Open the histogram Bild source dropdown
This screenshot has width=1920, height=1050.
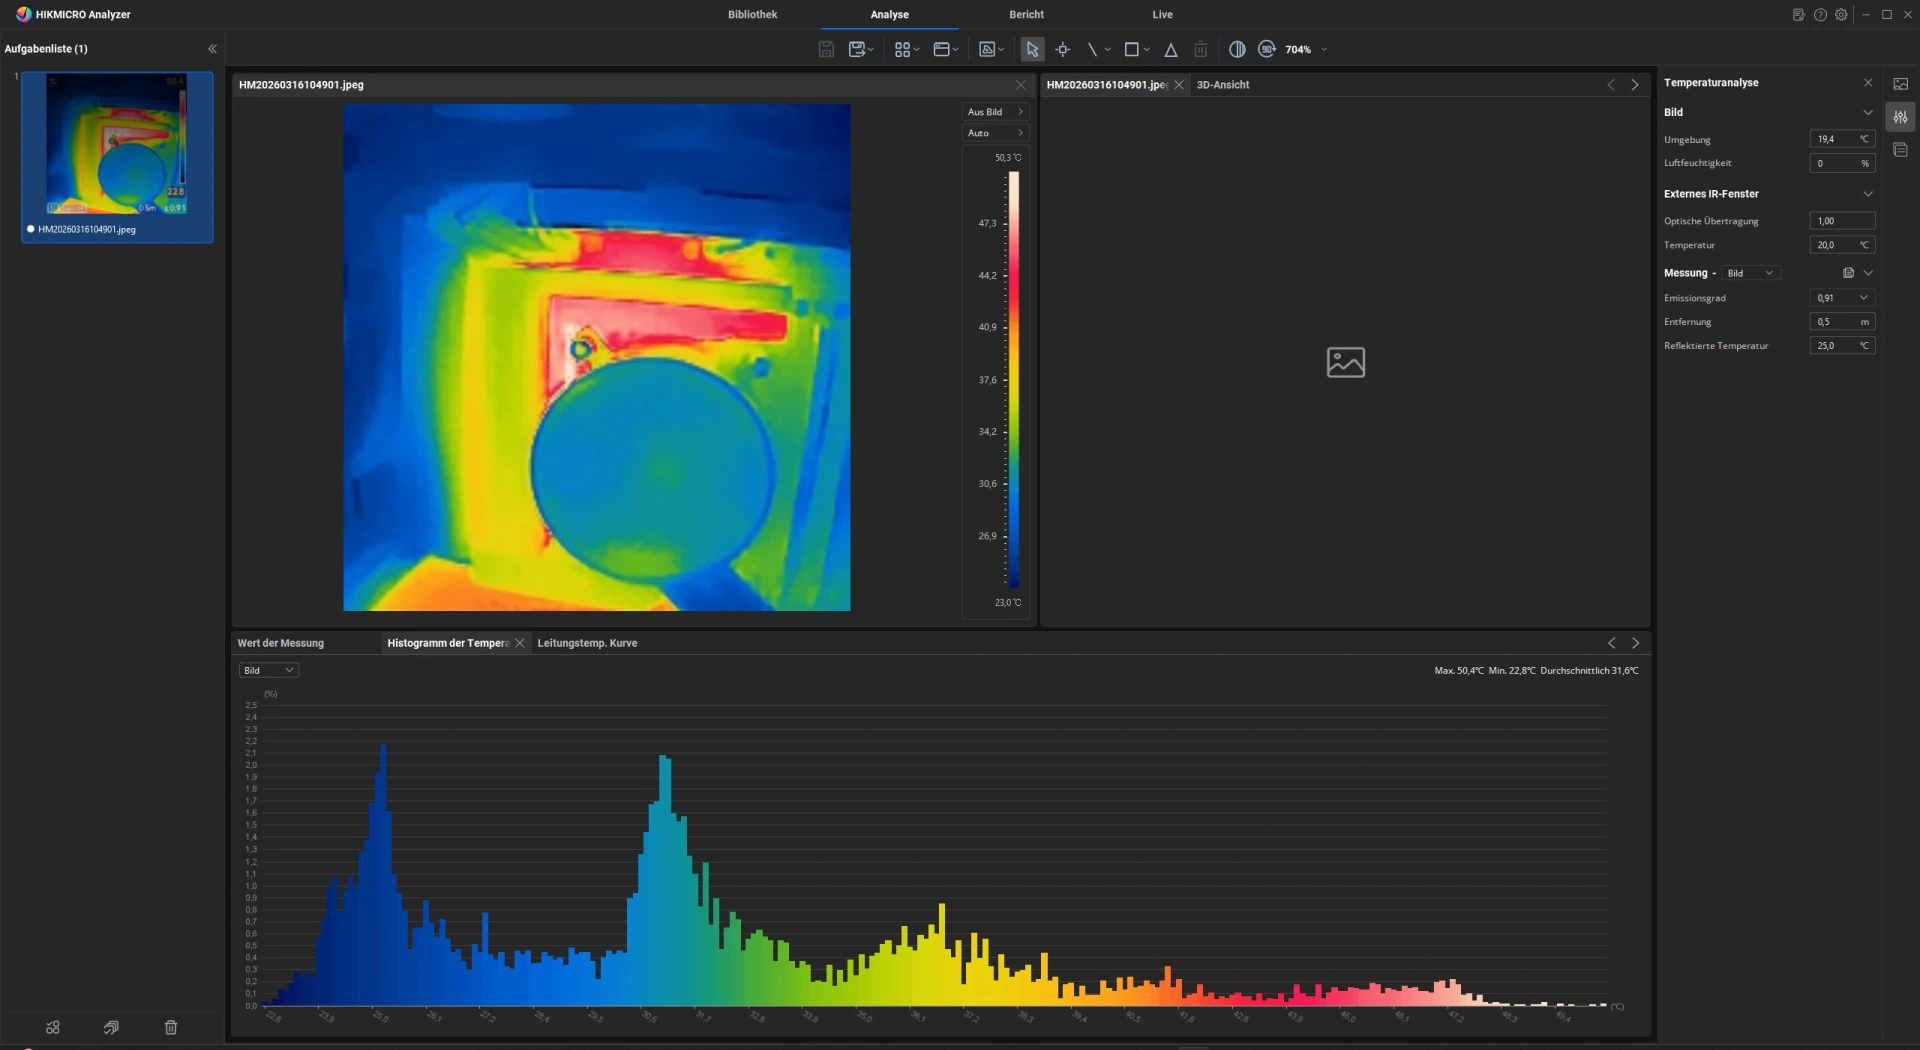coord(268,670)
